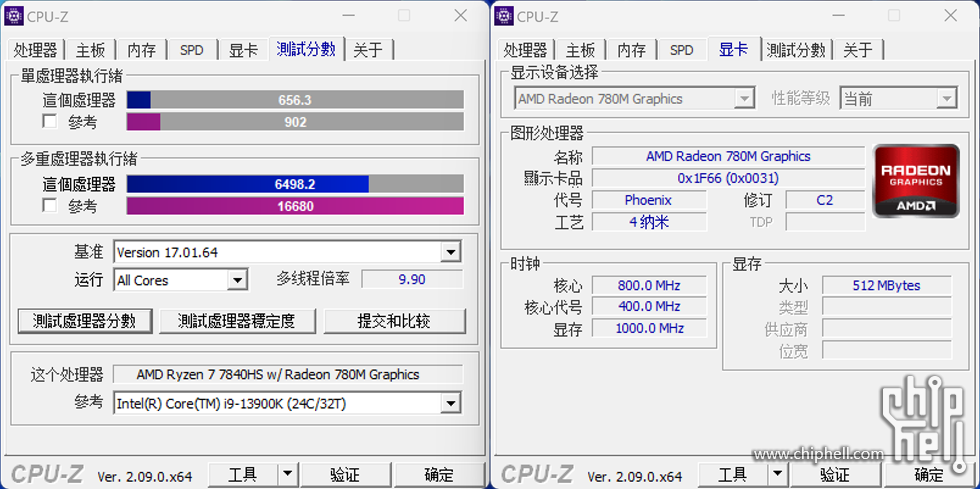Click multi-thread reference bar 16680
The height and width of the screenshot is (489, 980).
[295, 206]
